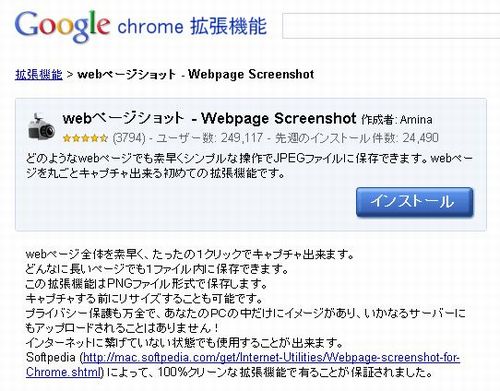
Task: Click the camera extension icon
Action: point(41,127)
